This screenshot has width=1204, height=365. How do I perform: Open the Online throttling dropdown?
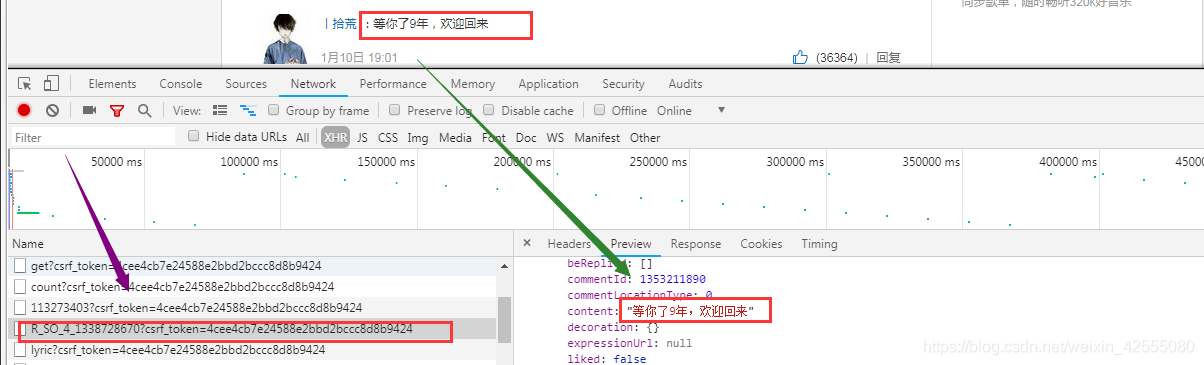point(674,110)
